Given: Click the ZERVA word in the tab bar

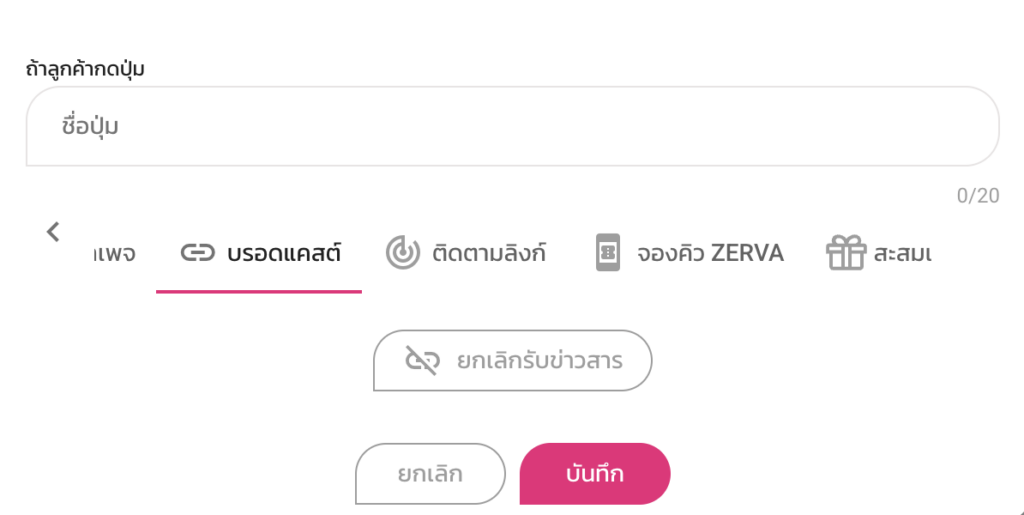Looking at the screenshot, I should pyautogui.click(x=747, y=253).
